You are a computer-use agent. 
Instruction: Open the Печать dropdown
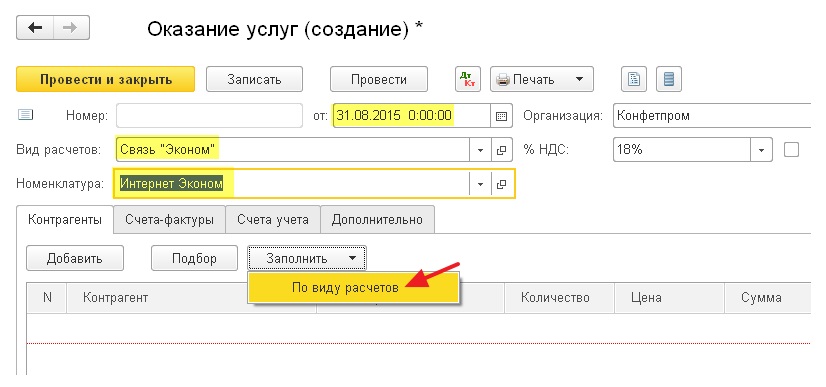tap(542, 80)
